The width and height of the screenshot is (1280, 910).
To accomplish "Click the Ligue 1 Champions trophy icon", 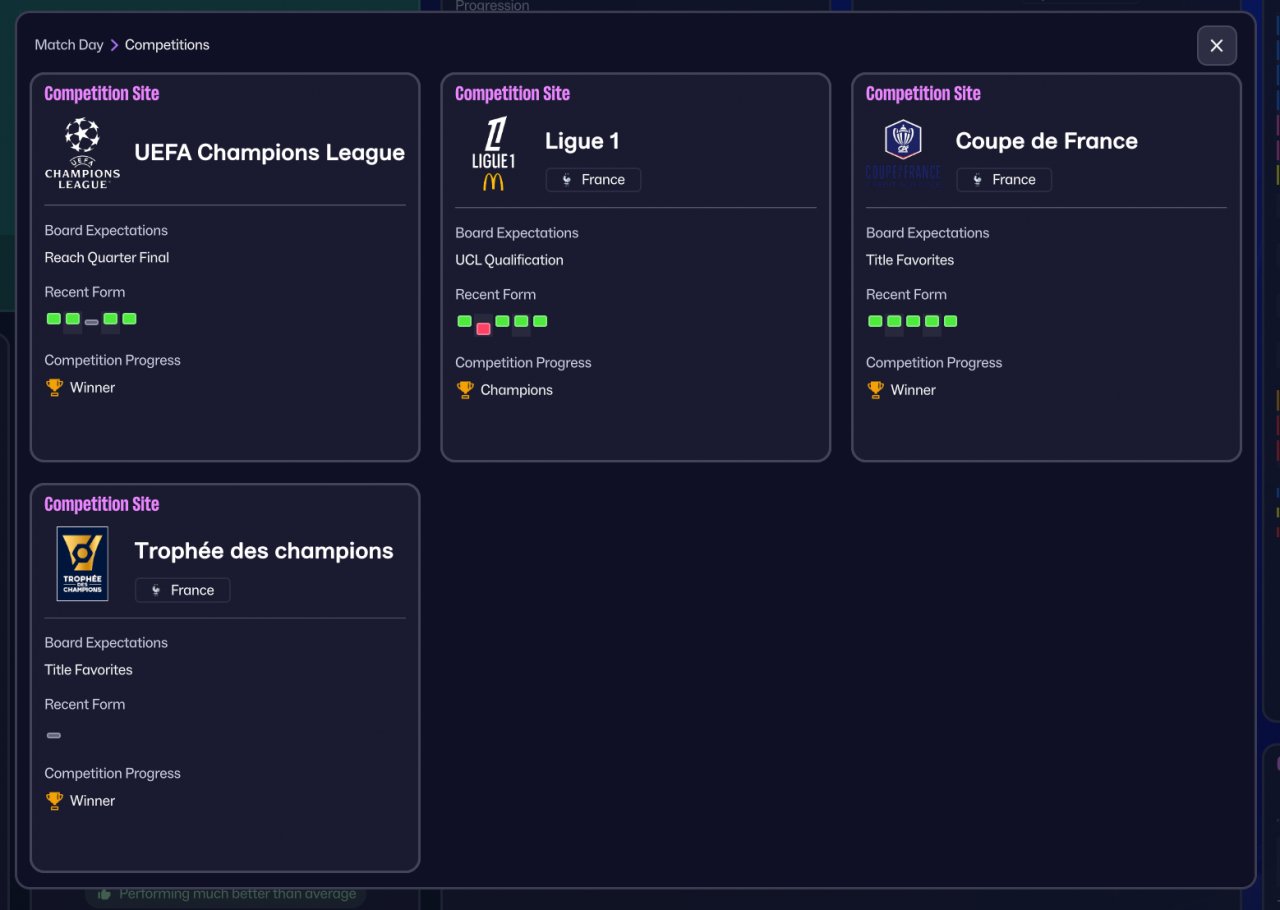I will (x=465, y=390).
